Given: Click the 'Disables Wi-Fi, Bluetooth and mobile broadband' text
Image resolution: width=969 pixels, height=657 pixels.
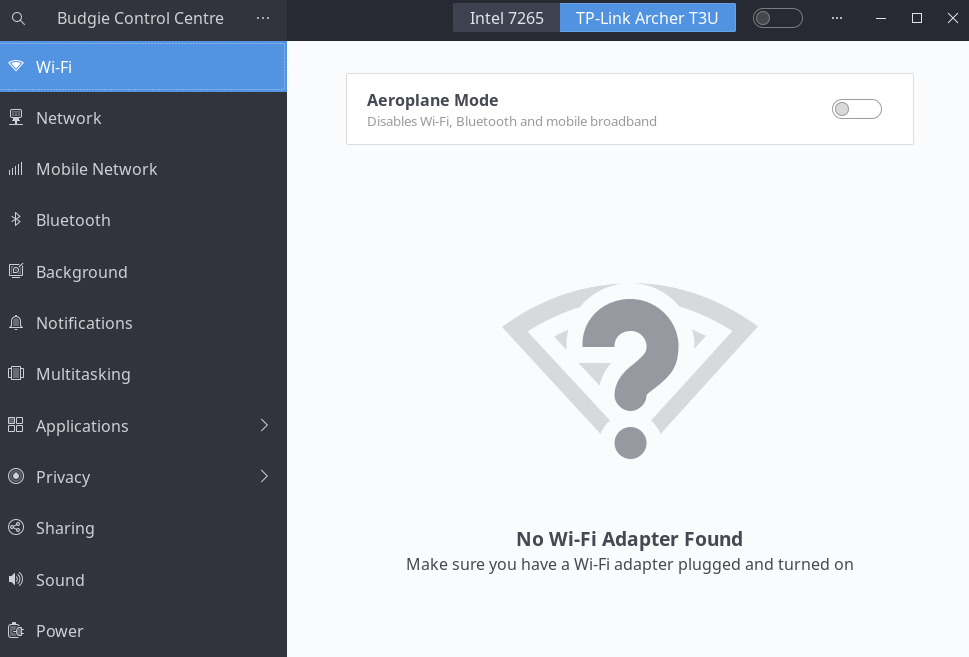Looking at the screenshot, I should (512, 121).
